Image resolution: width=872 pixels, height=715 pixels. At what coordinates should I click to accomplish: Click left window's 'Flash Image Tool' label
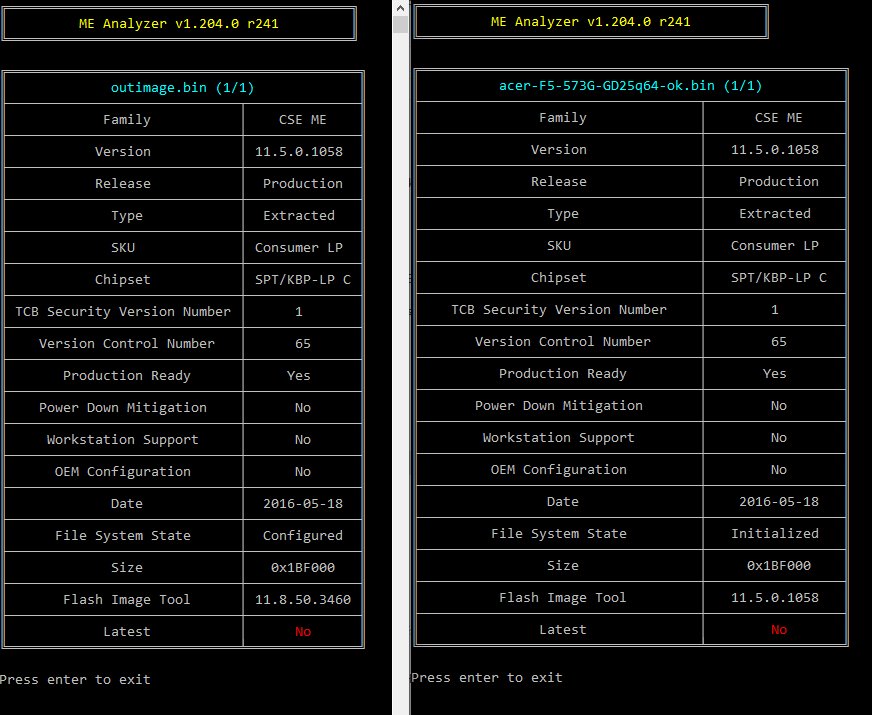click(x=126, y=599)
